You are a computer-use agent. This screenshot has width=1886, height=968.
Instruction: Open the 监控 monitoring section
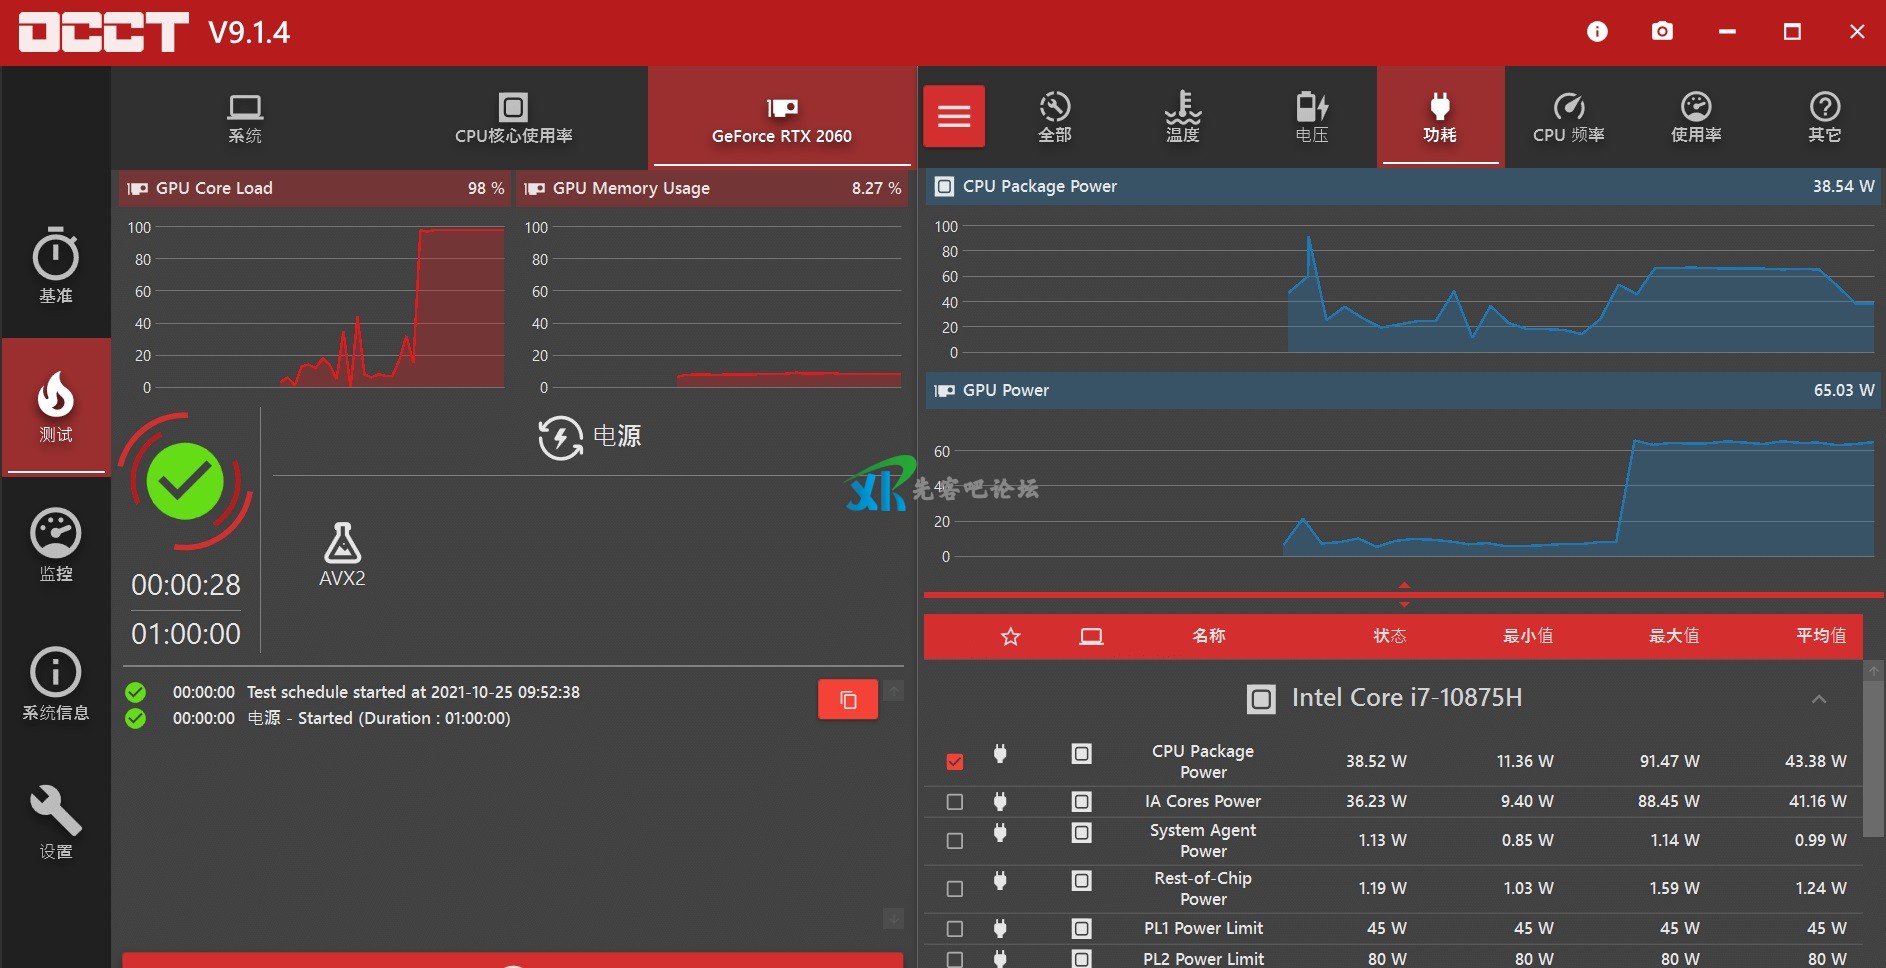tap(56, 545)
